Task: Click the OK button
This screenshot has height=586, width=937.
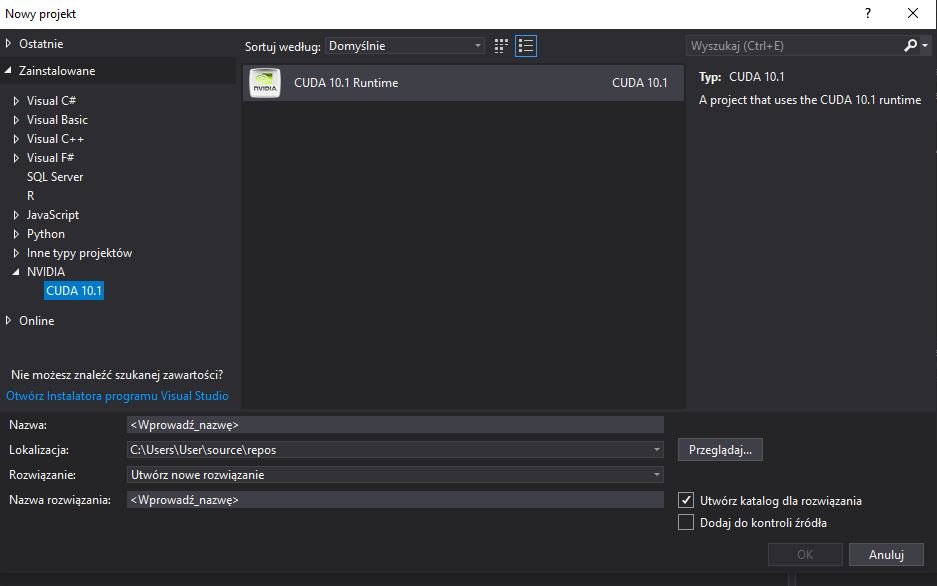Action: pyautogui.click(x=805, y=554)
